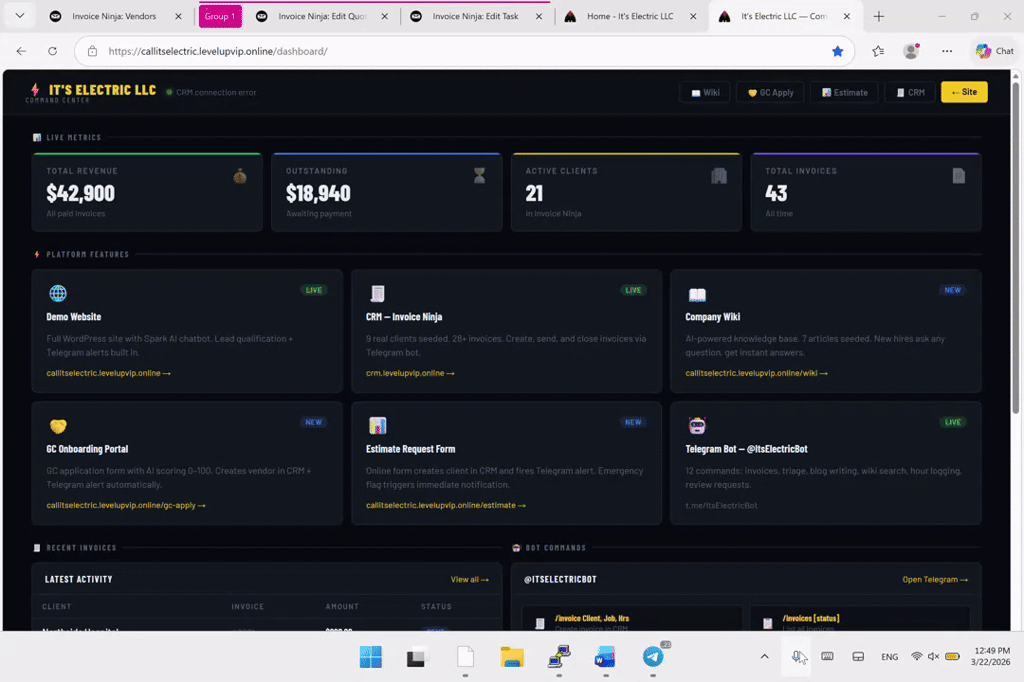Click the globe icon of Demo Website
The width and height of the screenshot is (1024, 682).
pos(58,293)
